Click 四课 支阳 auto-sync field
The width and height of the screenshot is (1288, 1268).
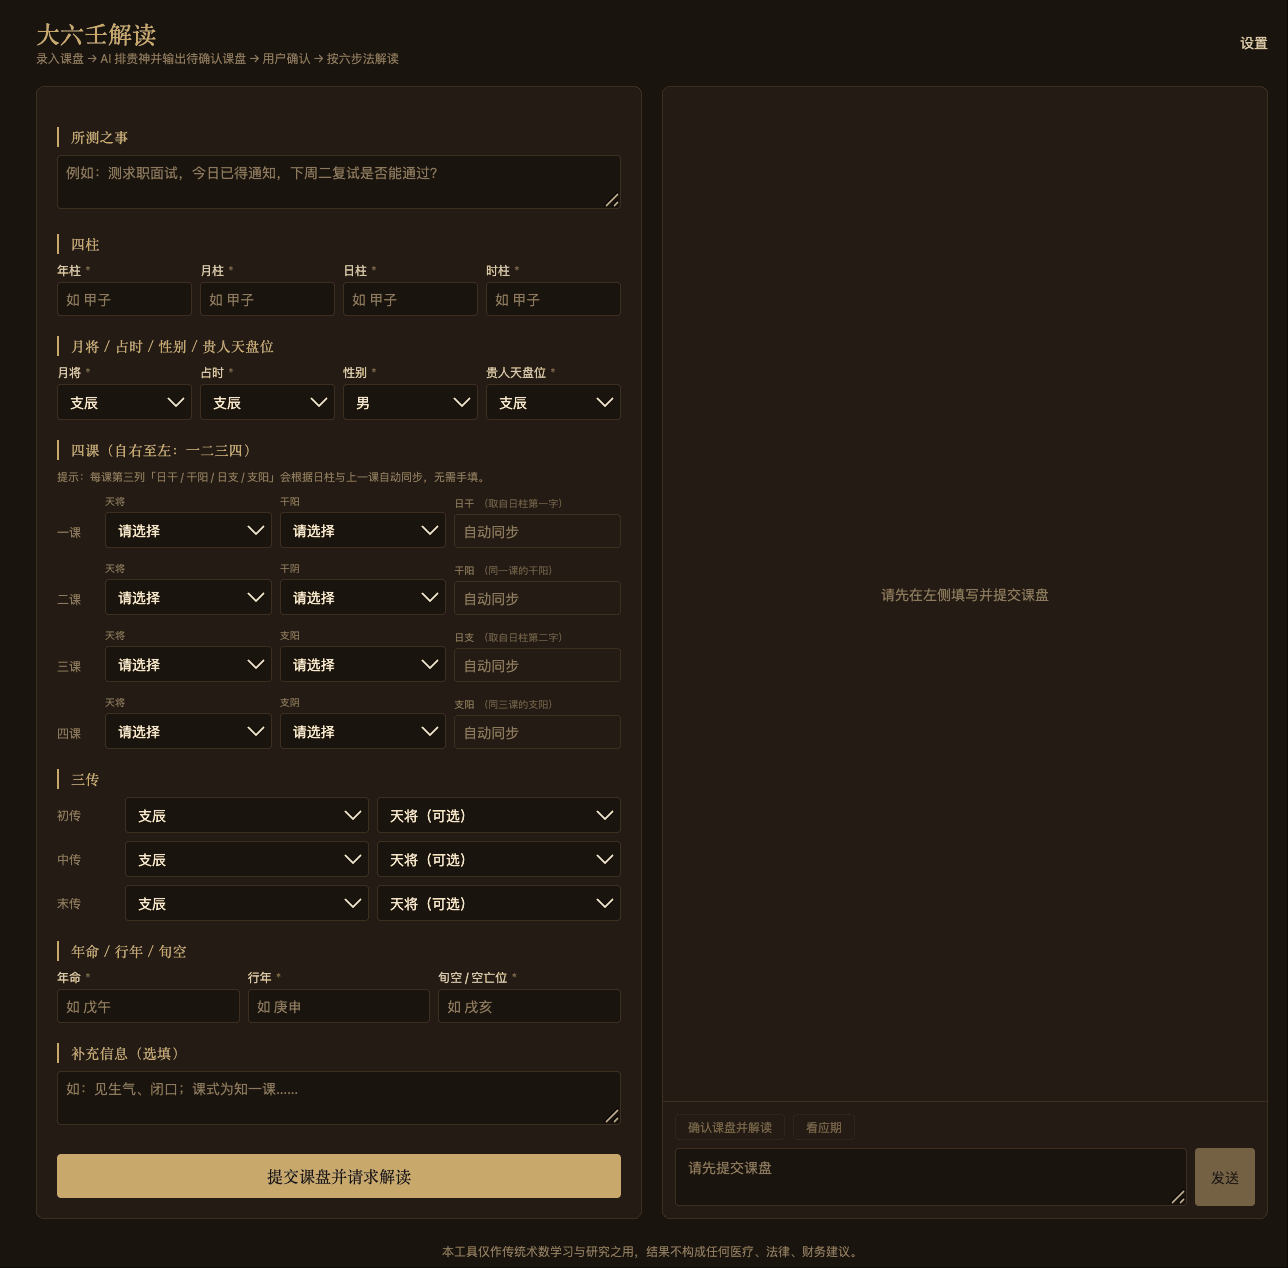click(537, 732)
